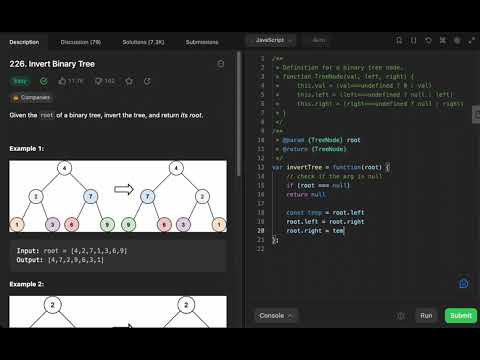Click the side tab at editor's right edge
The height and width of the screenshot is (360, 480).
click(476, 115)
